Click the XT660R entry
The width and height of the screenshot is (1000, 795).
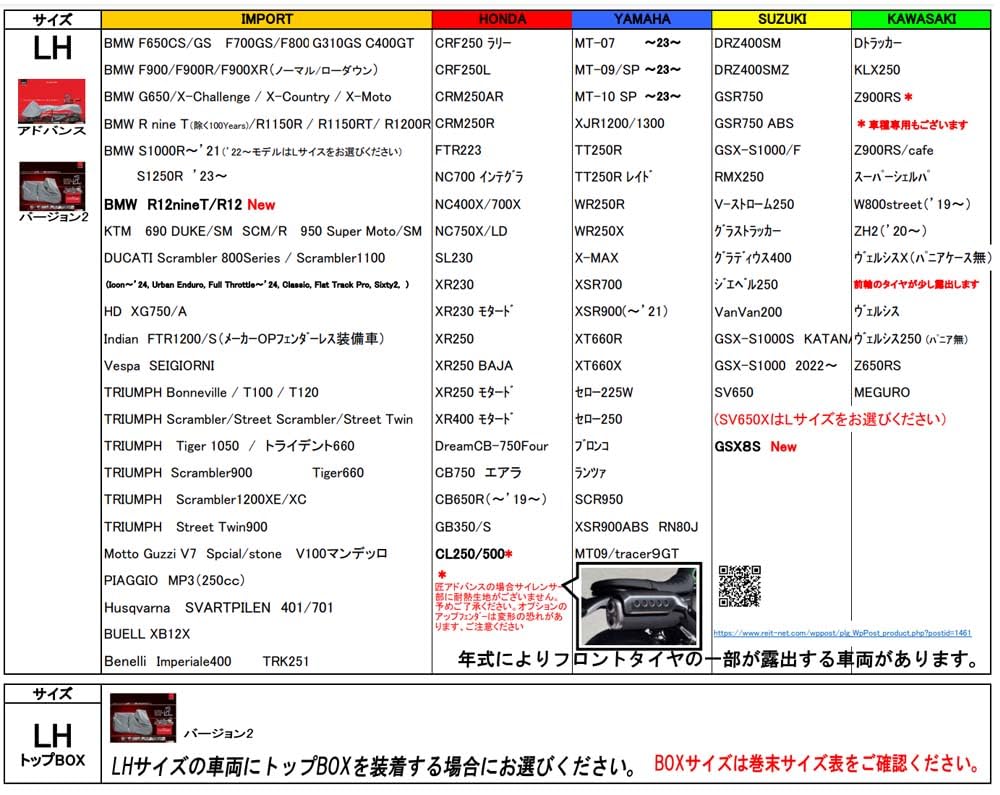click(598, 339)
